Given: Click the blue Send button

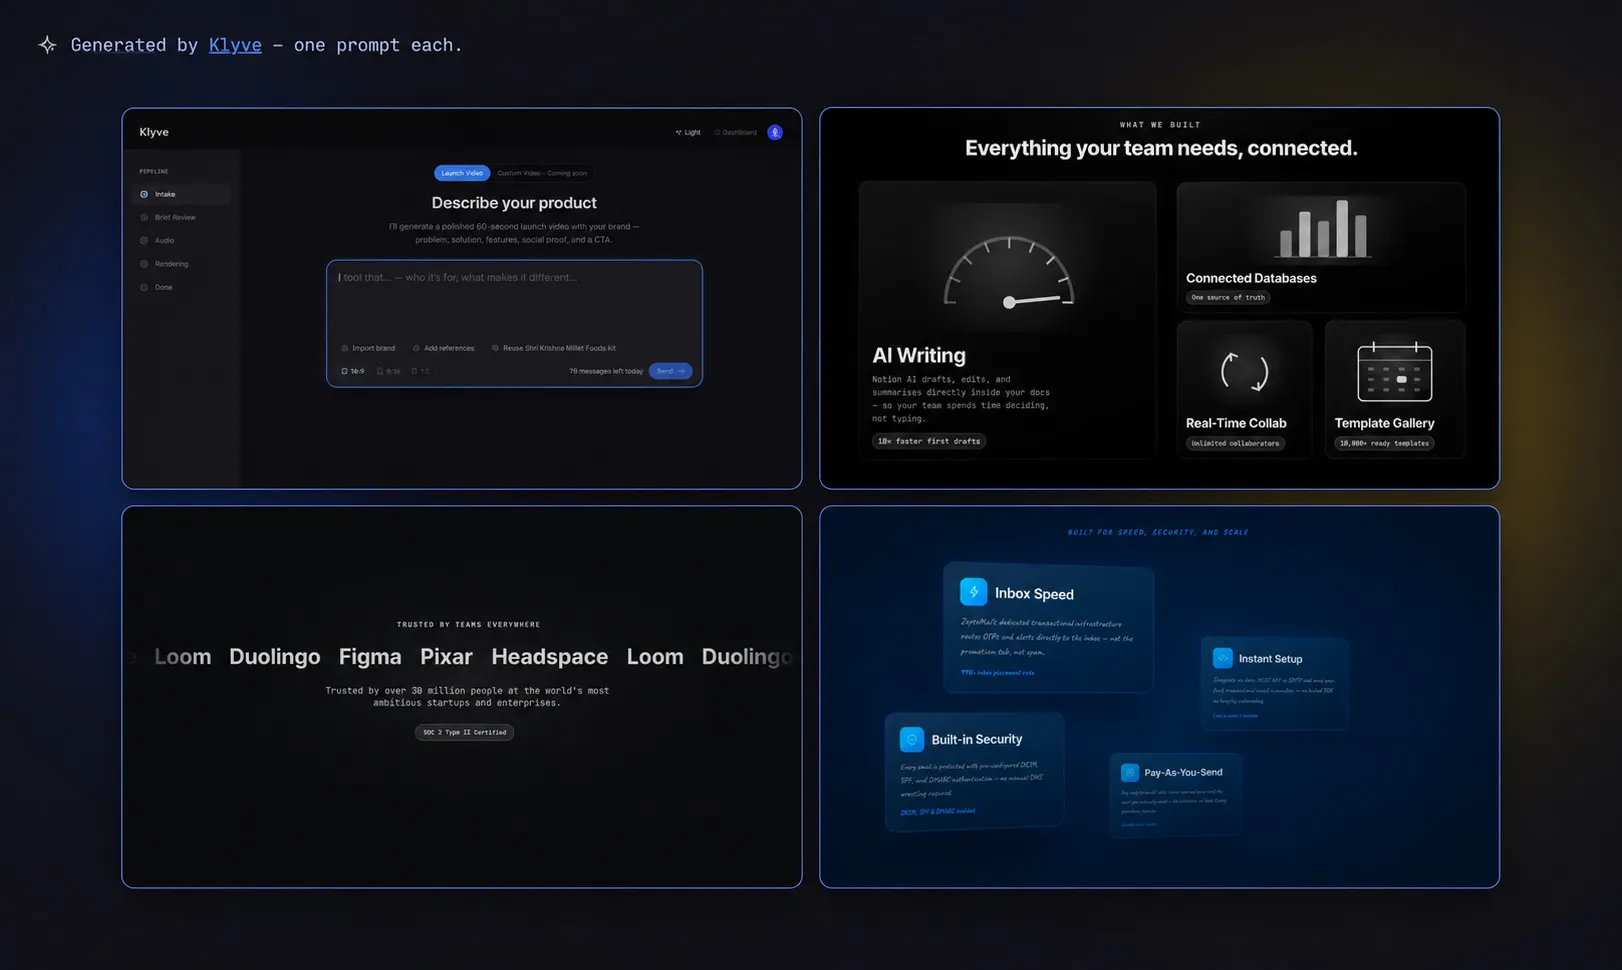Looking at the screenshot, I should [x=670, y=371].
